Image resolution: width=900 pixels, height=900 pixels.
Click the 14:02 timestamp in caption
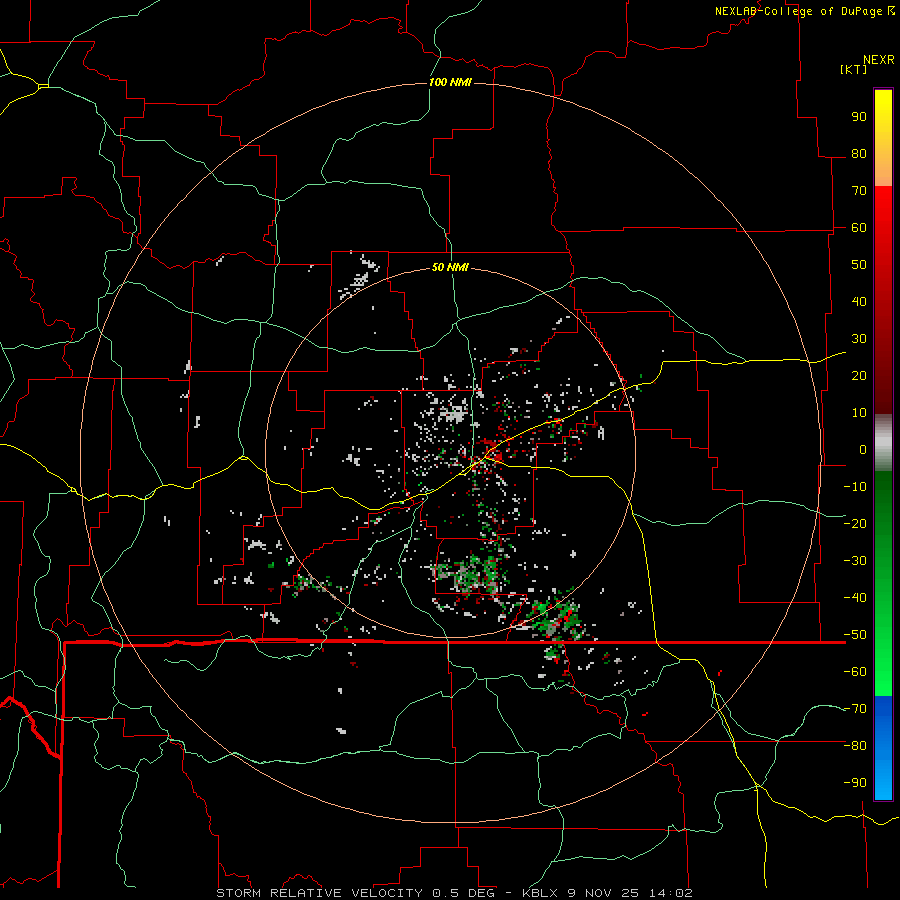click(x=670, y=893)
